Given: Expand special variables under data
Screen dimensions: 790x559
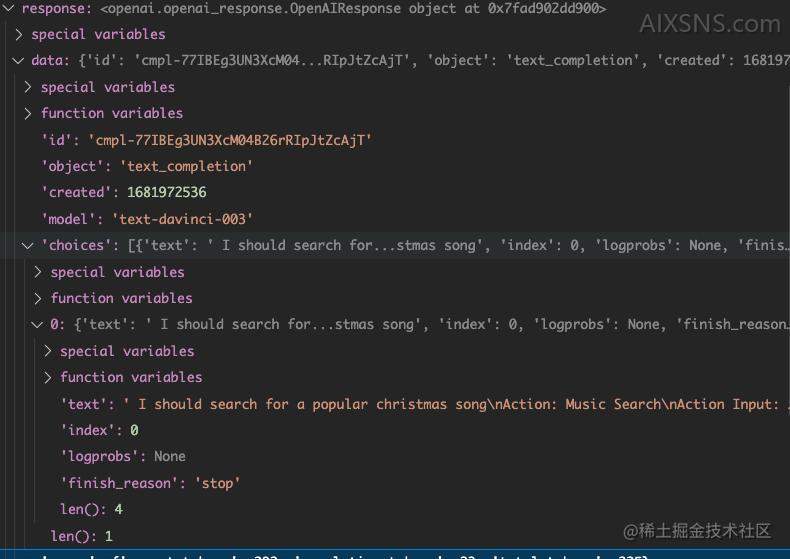Looking at the screenshot, I should click(x=28, y=87).
